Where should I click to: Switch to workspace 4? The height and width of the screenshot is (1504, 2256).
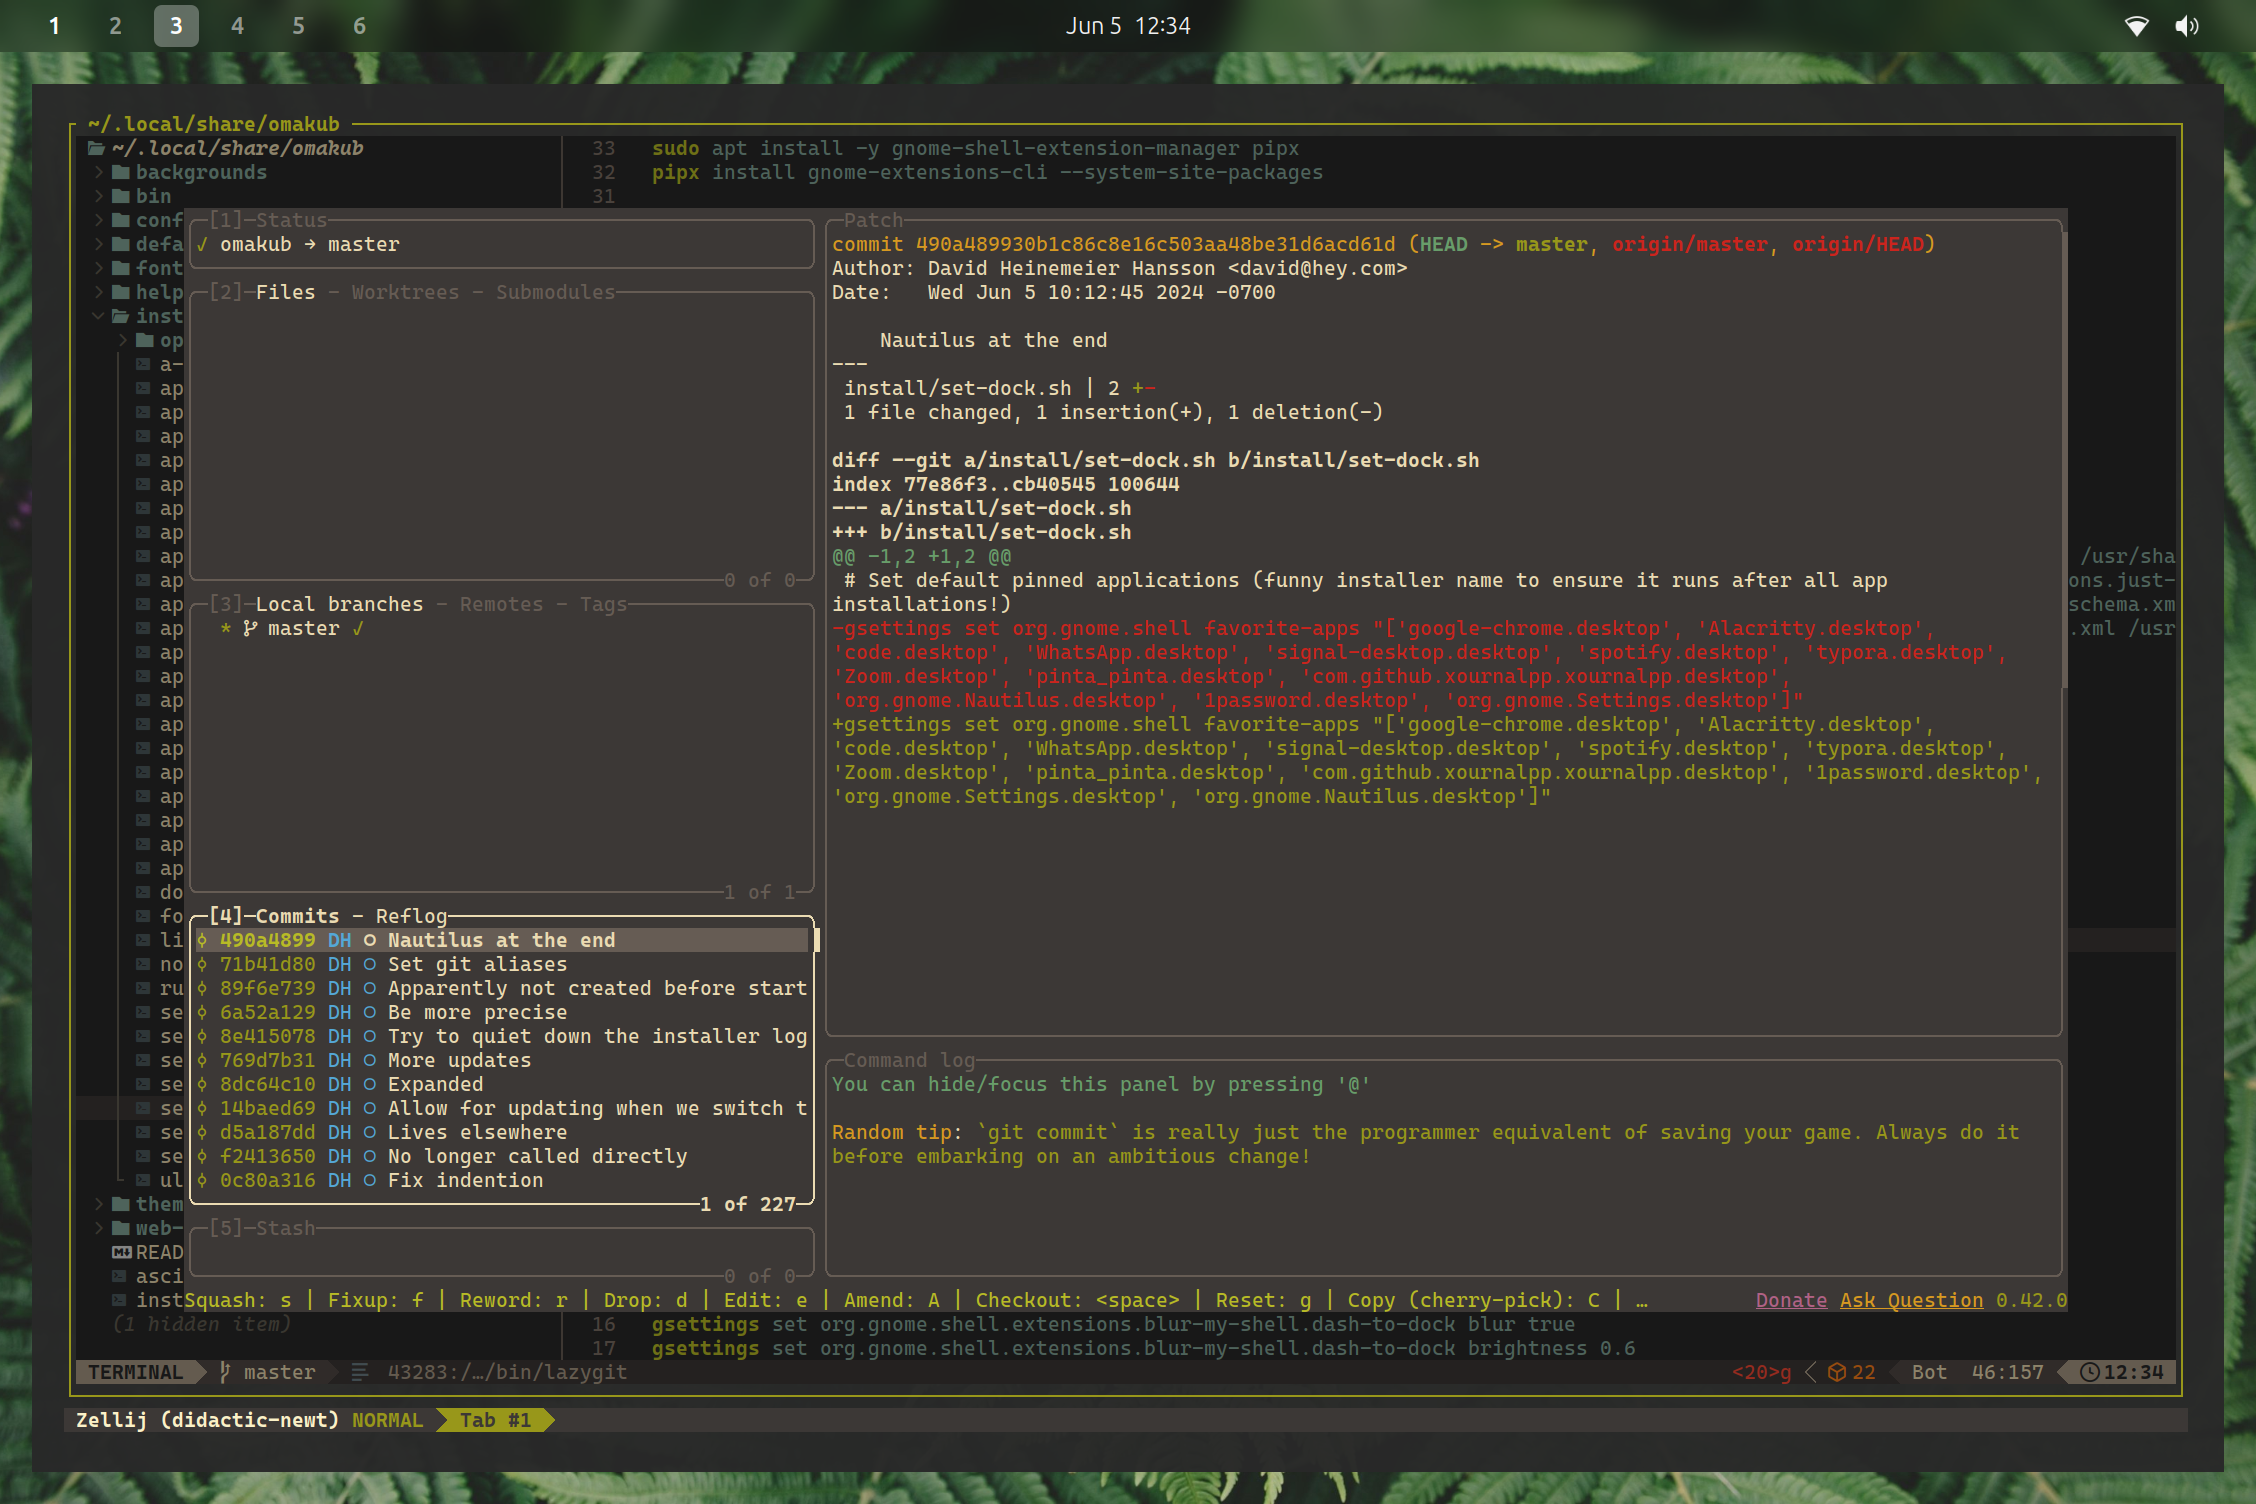tap(237, 26)
